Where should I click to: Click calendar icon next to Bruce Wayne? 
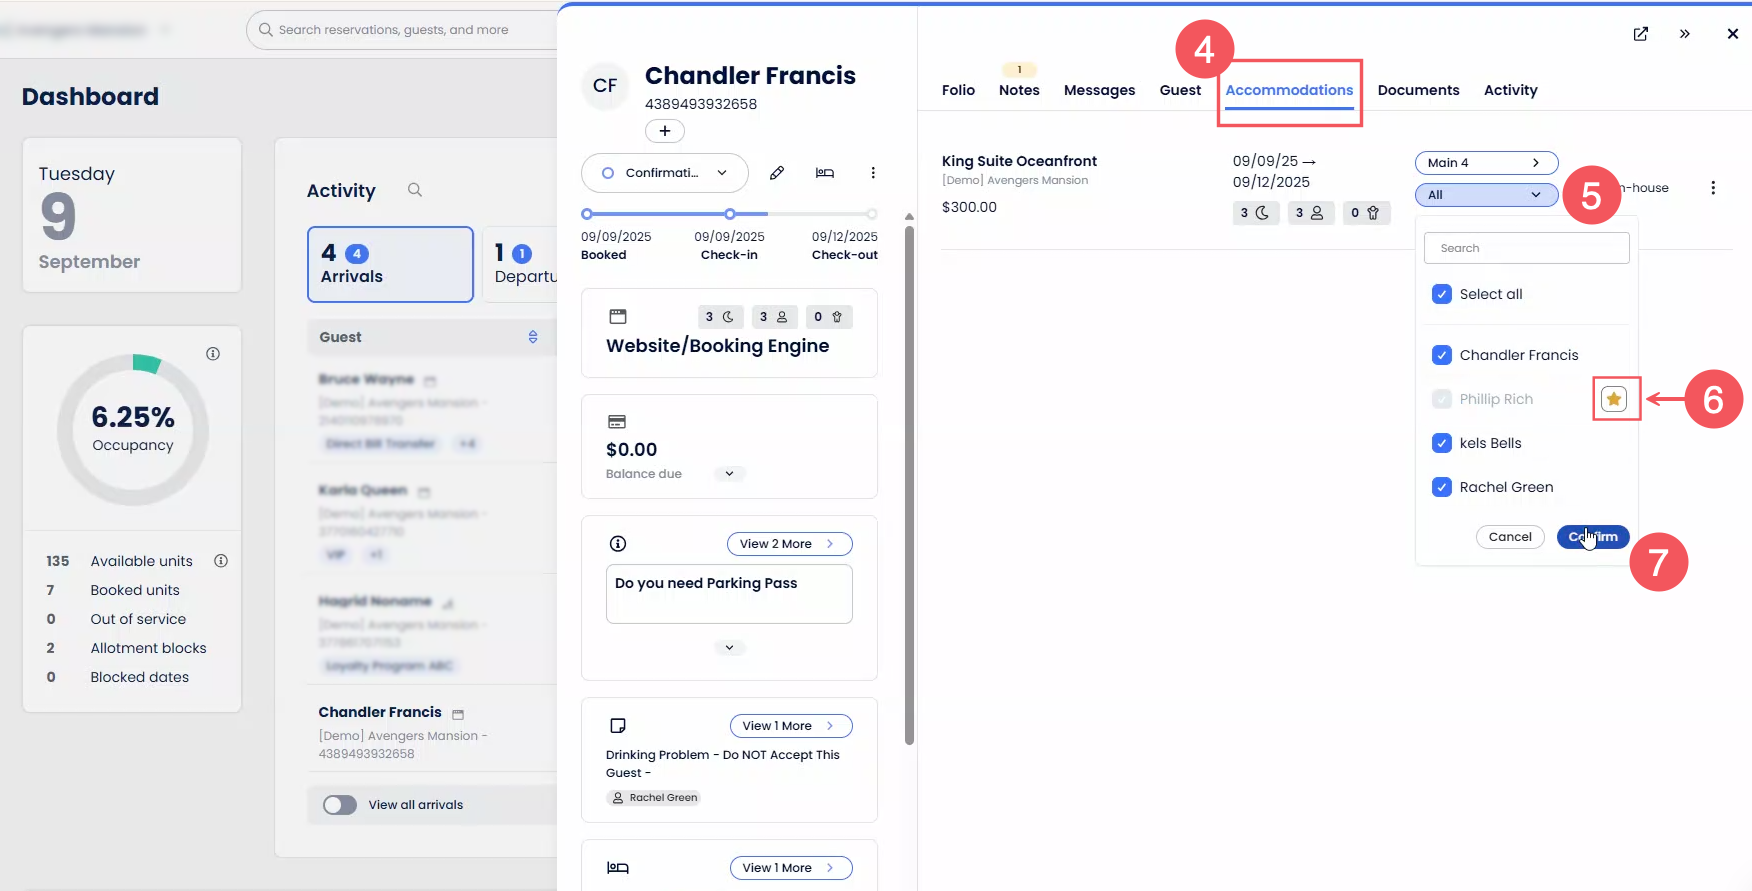pos(430,381)
